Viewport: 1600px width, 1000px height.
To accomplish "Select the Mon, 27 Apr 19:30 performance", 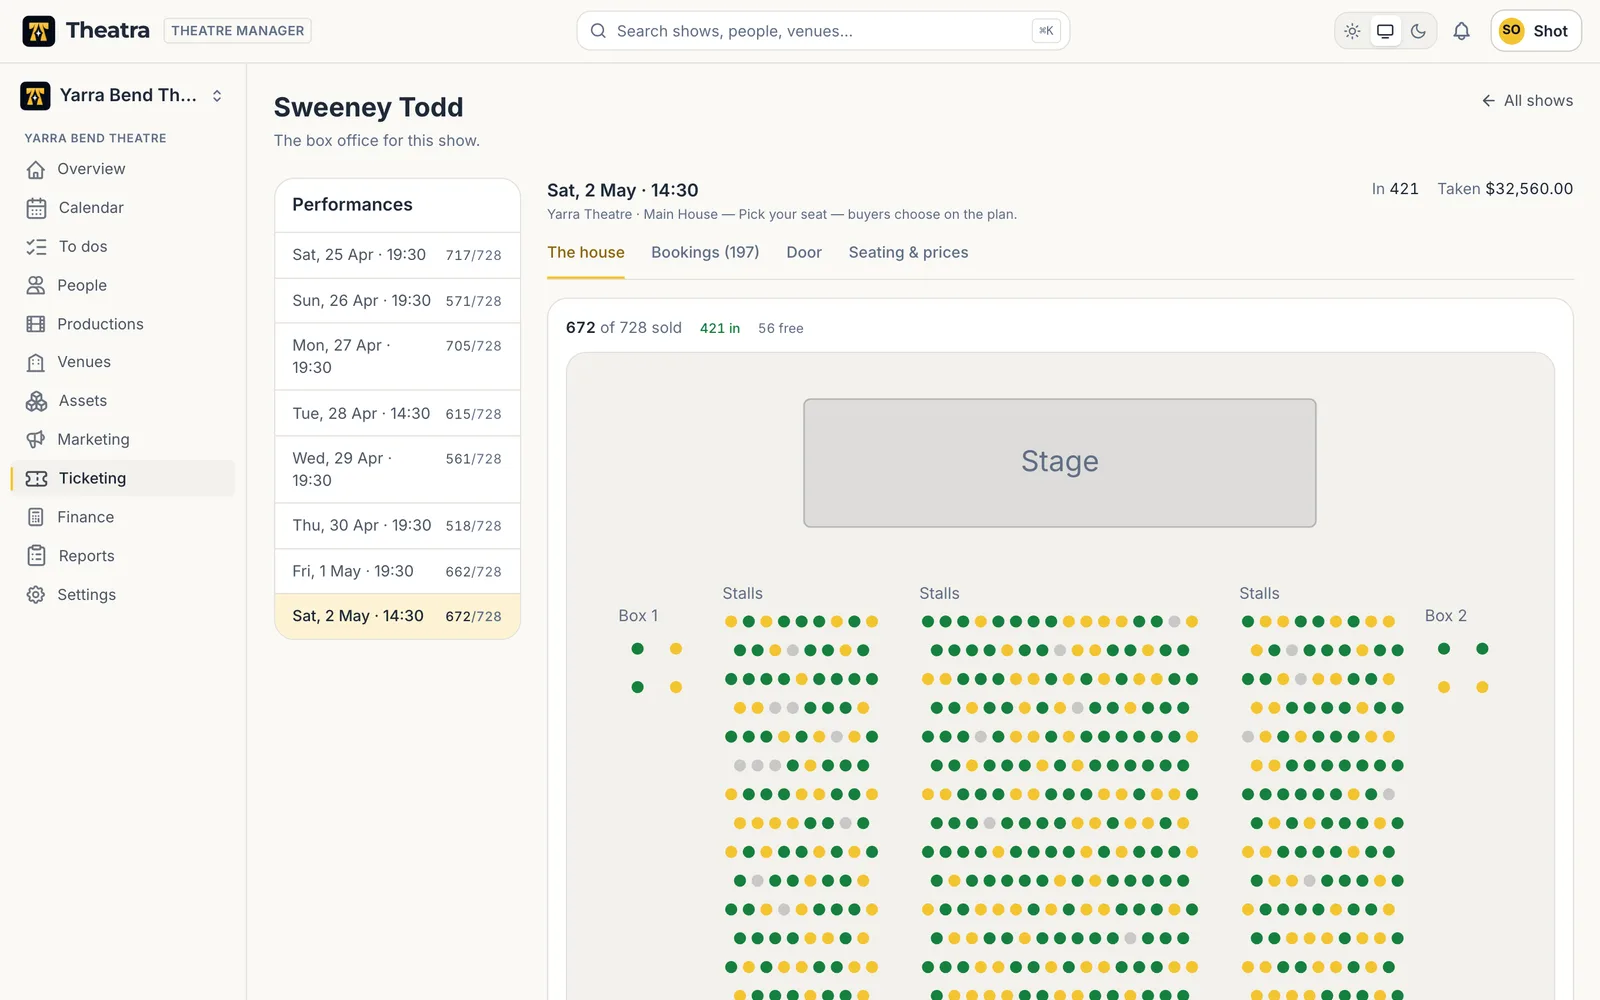I will 397,357.
